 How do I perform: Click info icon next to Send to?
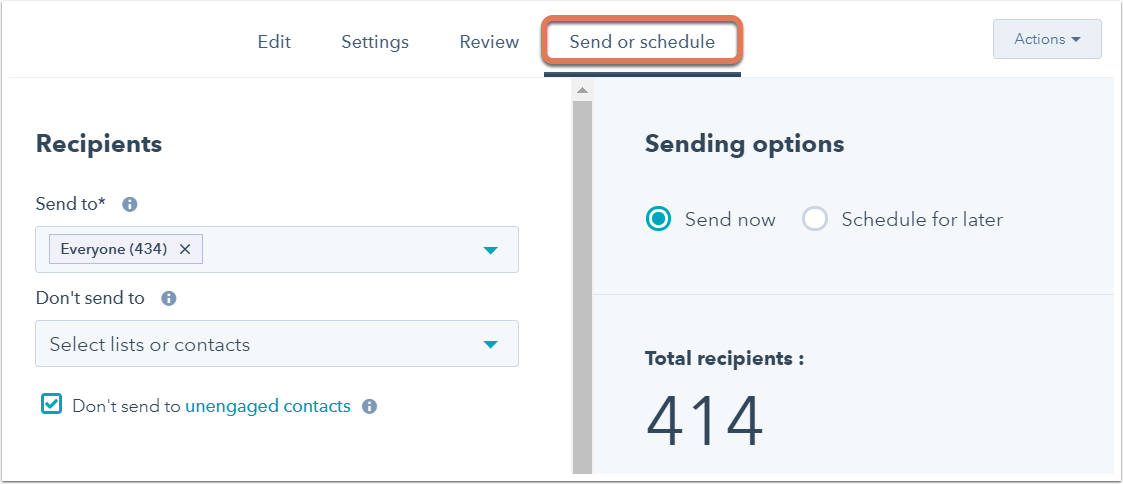(x=129, y=204)
